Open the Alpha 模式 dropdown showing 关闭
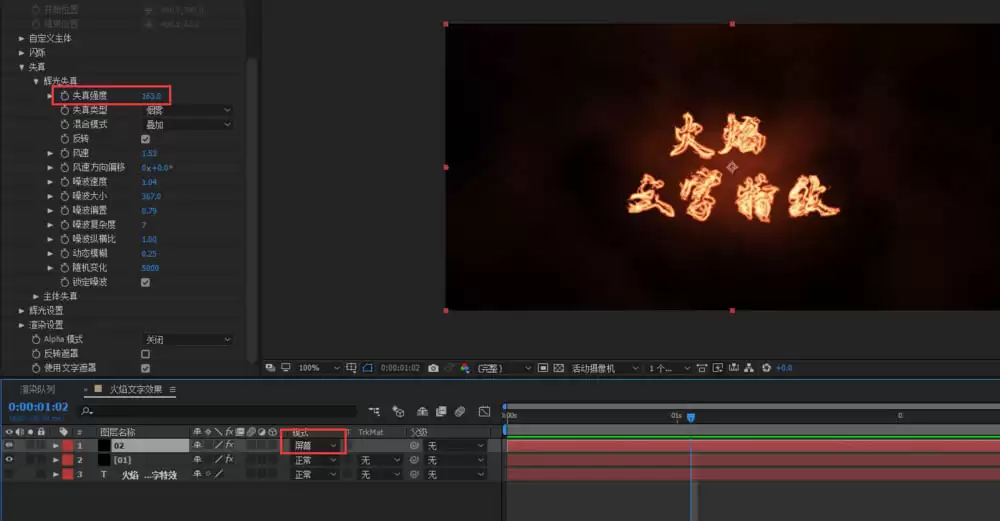The image size is (1000, 521). coord(188,340)
